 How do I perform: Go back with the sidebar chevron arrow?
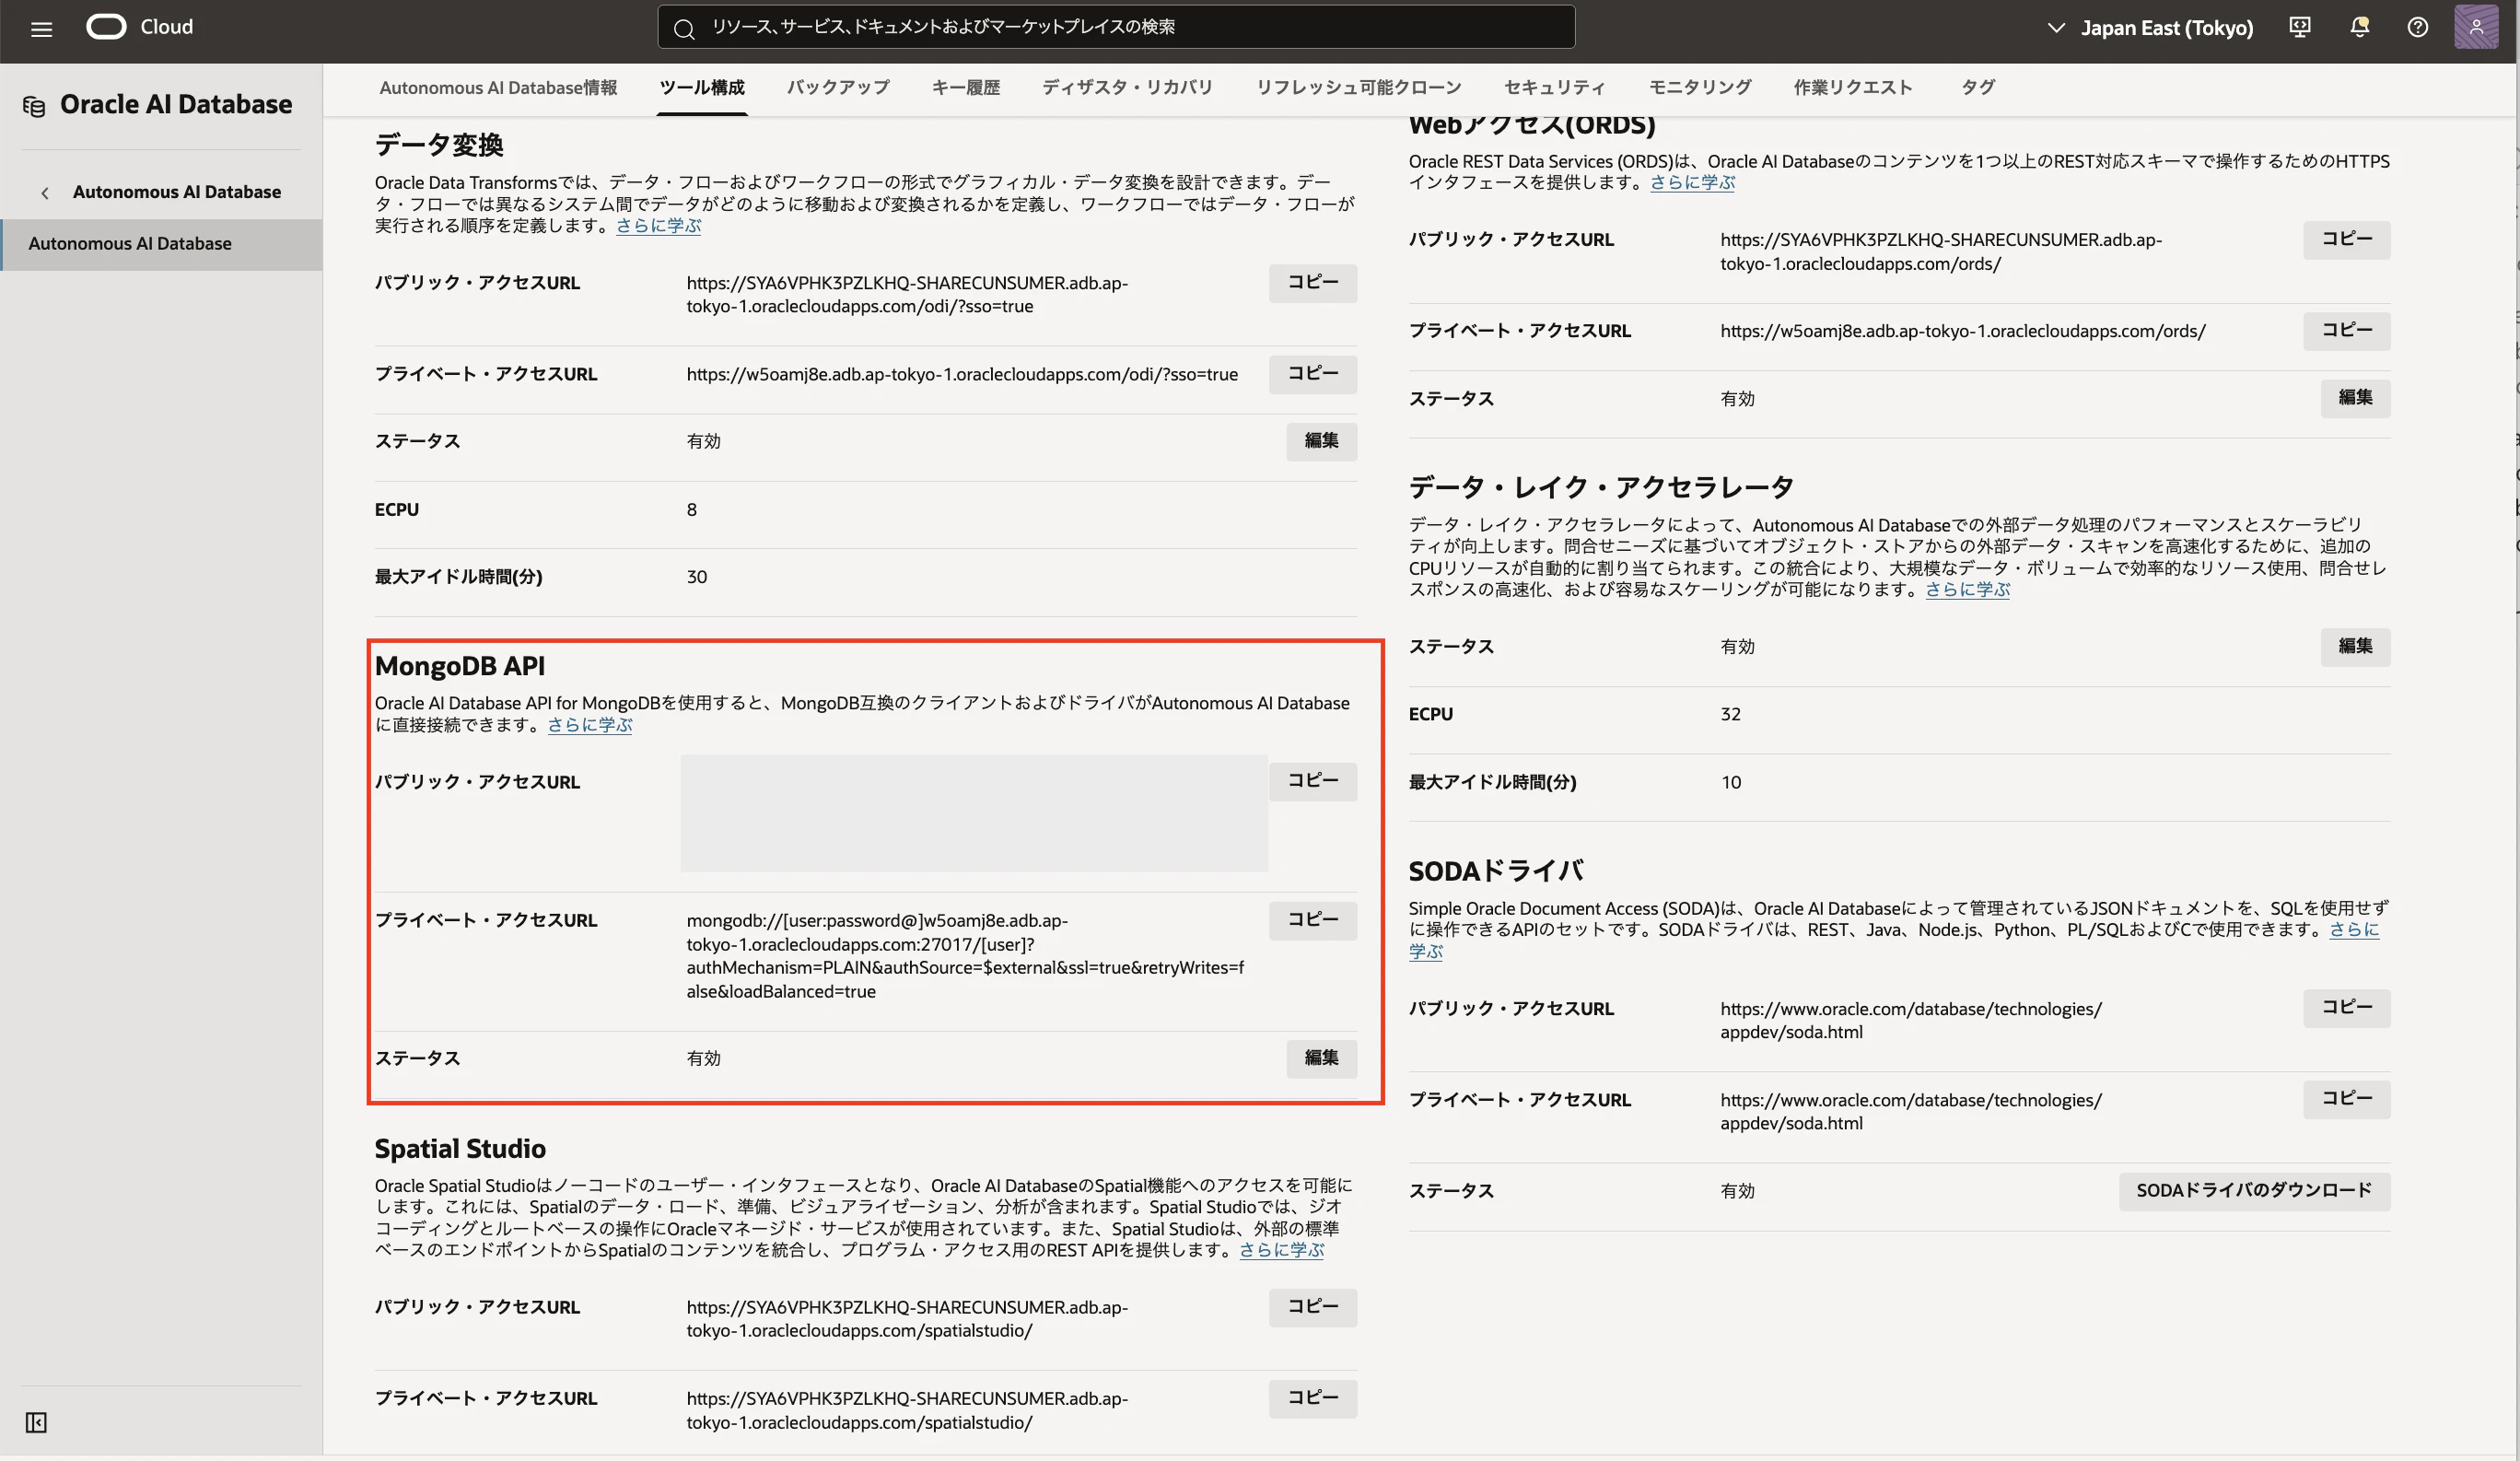click(x=45, y=192)
